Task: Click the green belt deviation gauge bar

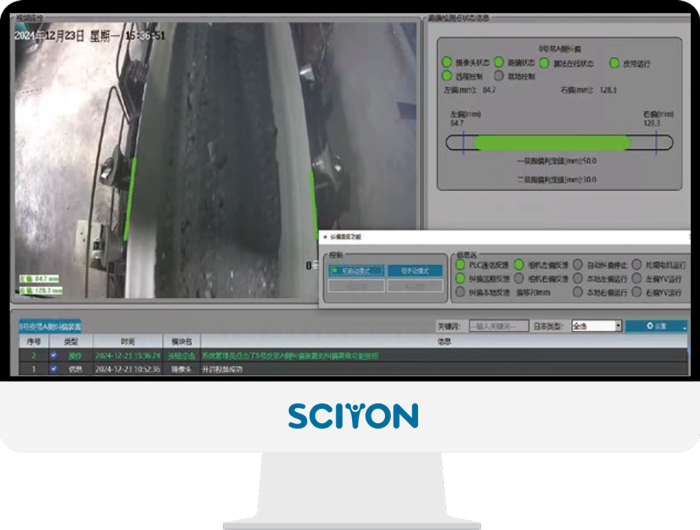Action: pos(551,143)
